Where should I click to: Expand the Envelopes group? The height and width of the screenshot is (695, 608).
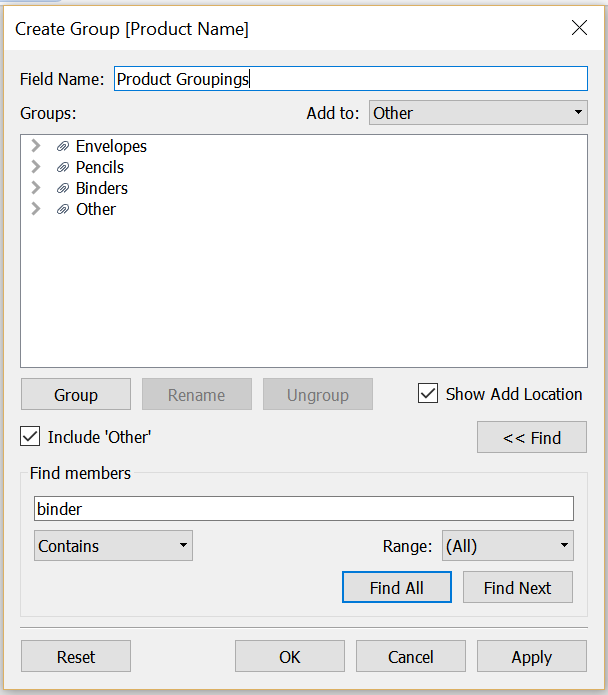(x=36, y=146)
